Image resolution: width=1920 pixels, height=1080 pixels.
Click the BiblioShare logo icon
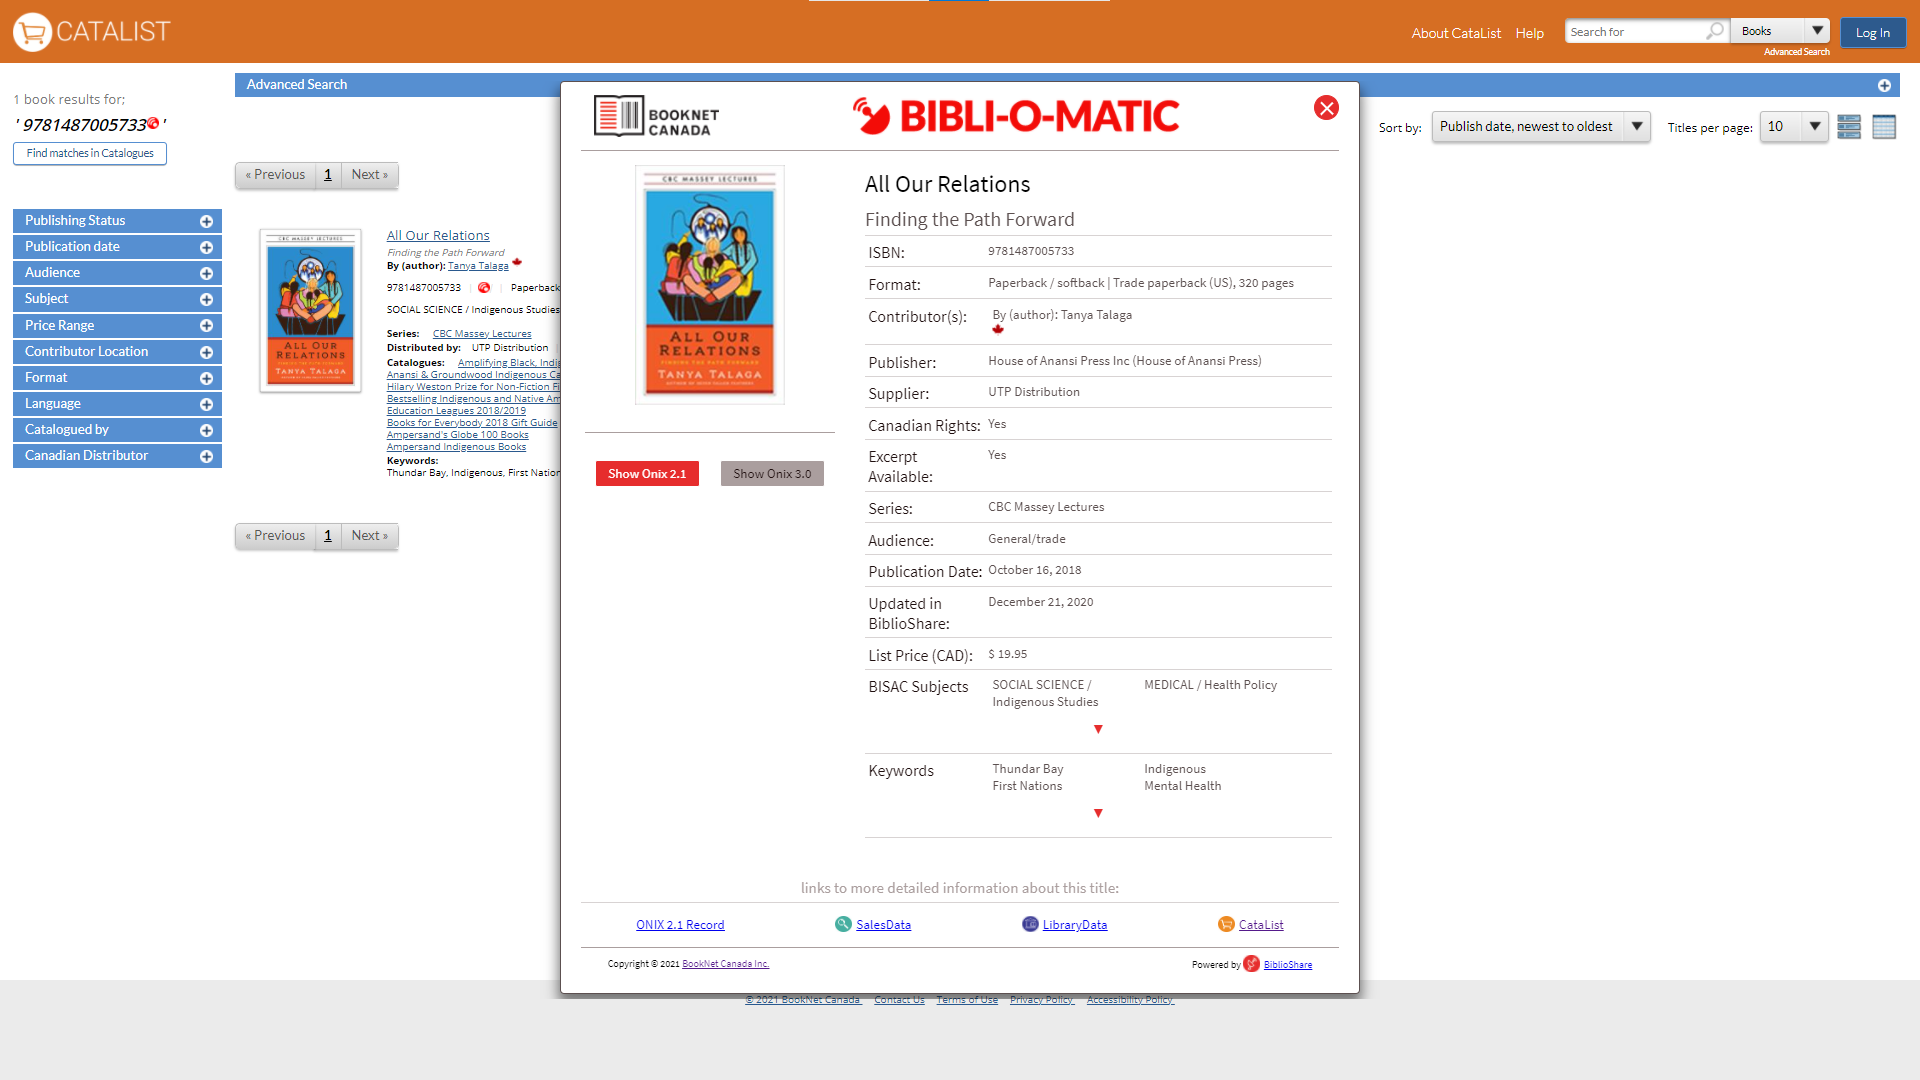click(1251, 964)
